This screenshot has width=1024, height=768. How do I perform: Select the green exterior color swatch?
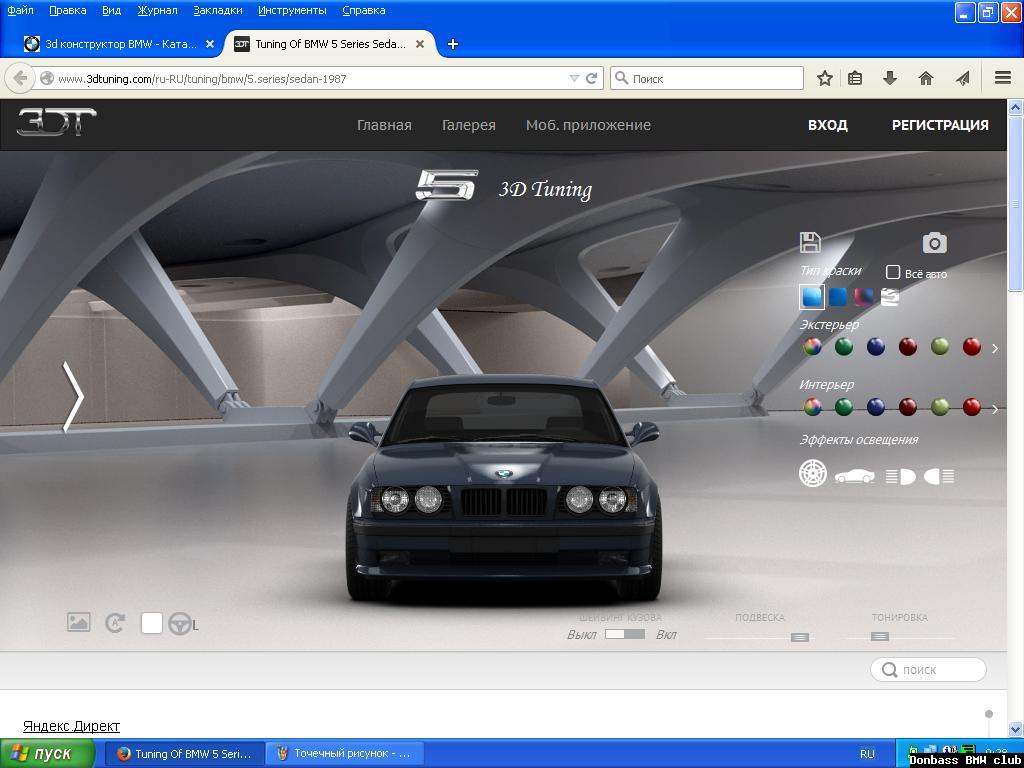click(843, 346)
